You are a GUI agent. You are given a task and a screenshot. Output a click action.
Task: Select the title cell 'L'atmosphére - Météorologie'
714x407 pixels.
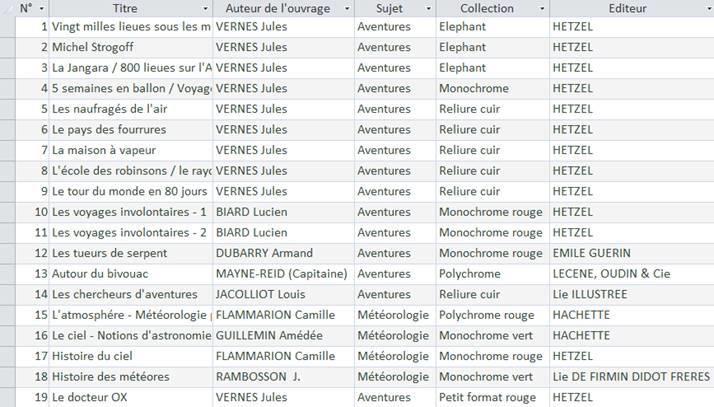[131, 315]
